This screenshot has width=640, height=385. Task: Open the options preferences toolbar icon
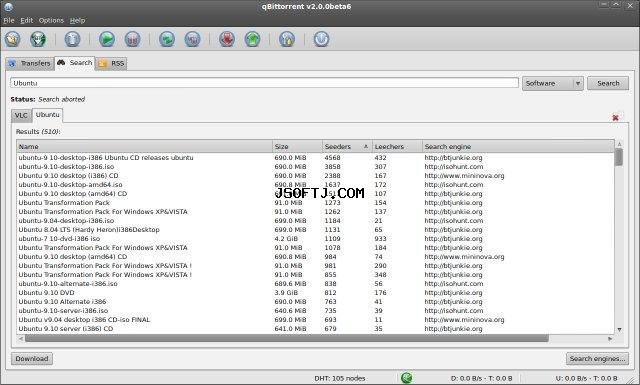[x=287, y=39]
